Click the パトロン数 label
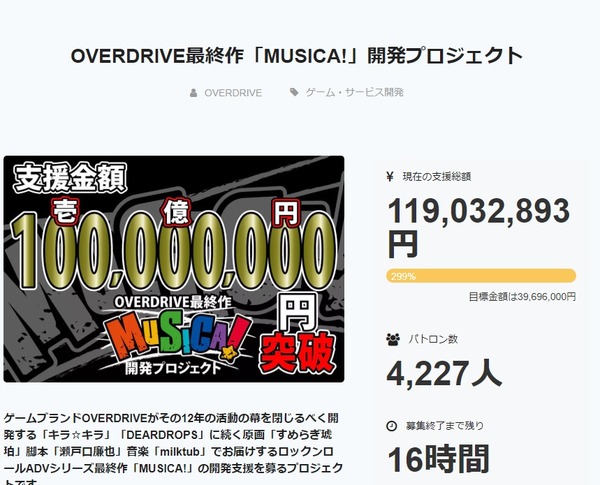Image resolution: width=600 pixels, height=485 pixels. click(x=433, y=339)
